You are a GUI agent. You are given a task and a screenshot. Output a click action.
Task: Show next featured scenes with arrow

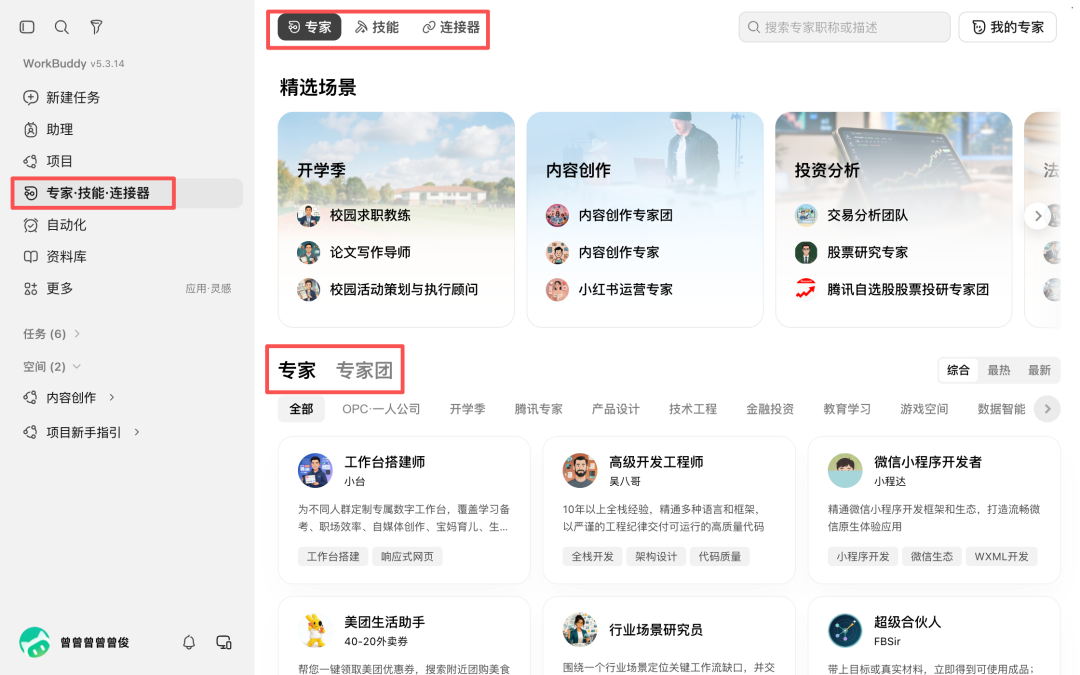click(x=1037, y=216)
